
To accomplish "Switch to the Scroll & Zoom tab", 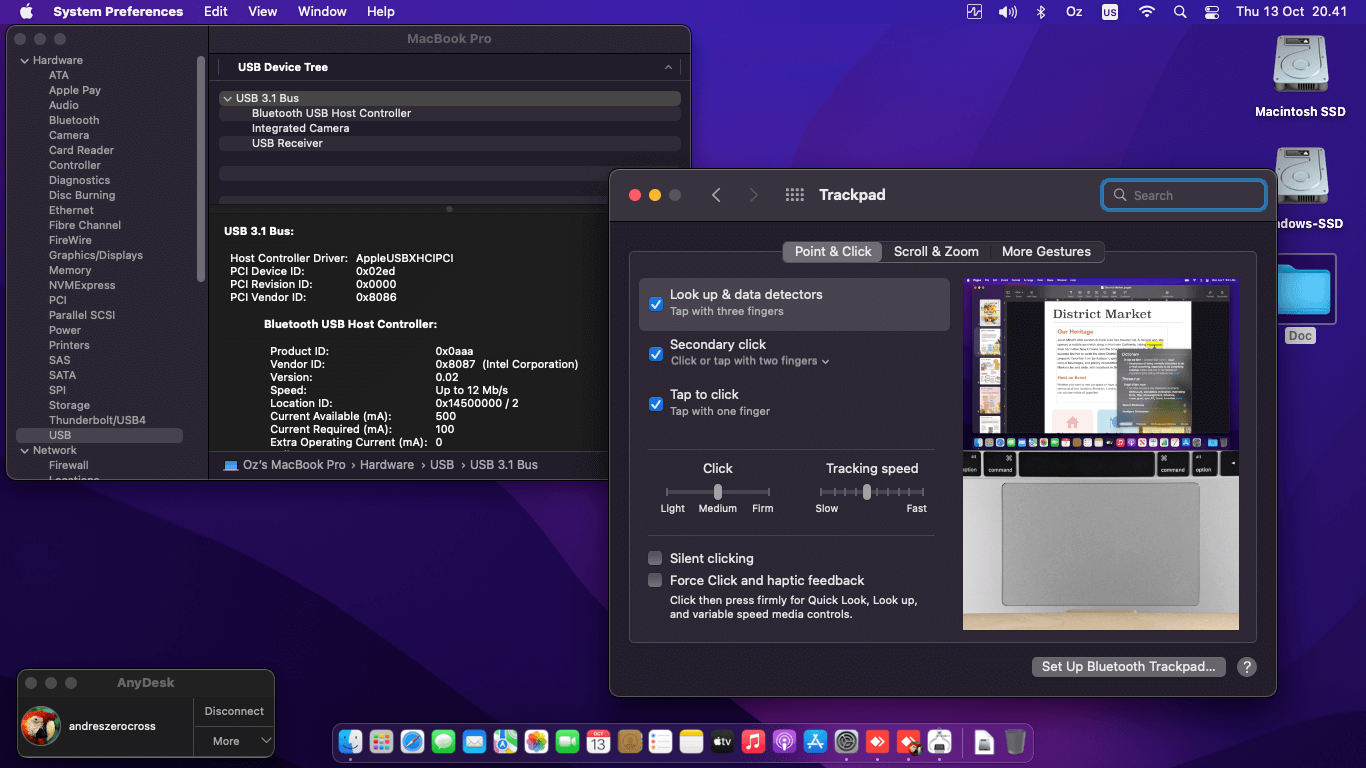I will pyautogui.click(x=936, y=251).
